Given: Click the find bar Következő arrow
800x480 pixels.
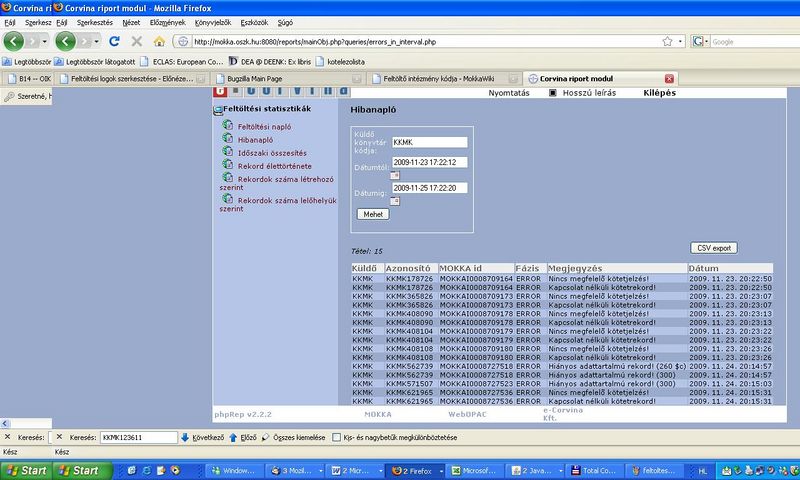Looking at the screenshot, I should click(185, 438).
